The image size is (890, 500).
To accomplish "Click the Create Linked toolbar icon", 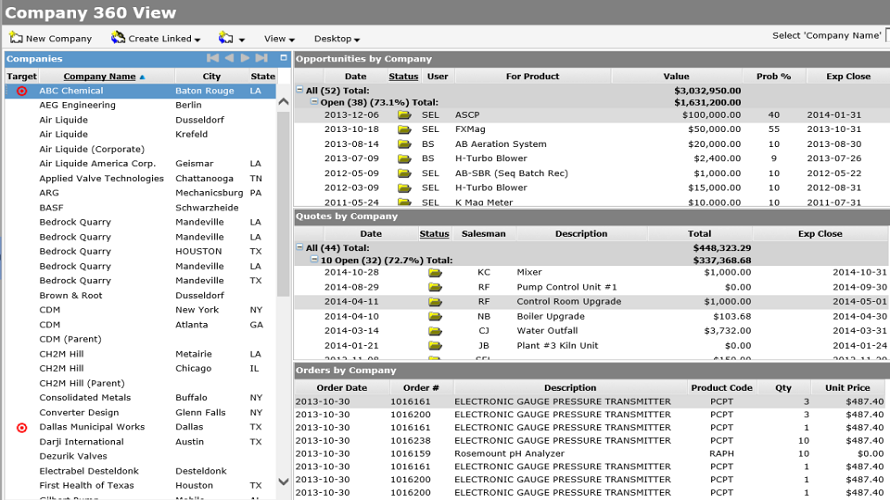I will pyautogui.click(x=118, y=38).
